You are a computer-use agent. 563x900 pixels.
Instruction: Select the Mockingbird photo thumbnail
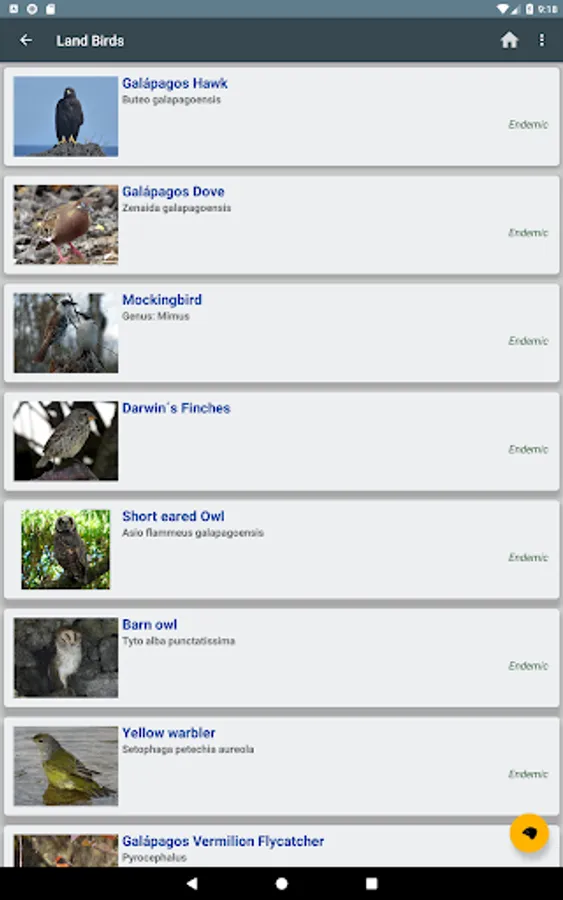pos(66,333)
